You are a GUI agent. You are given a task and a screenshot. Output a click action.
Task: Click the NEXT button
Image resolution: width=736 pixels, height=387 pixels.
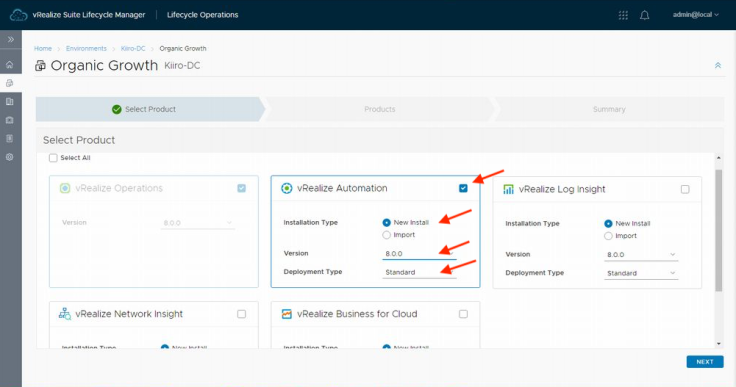[x=705, y=362]
